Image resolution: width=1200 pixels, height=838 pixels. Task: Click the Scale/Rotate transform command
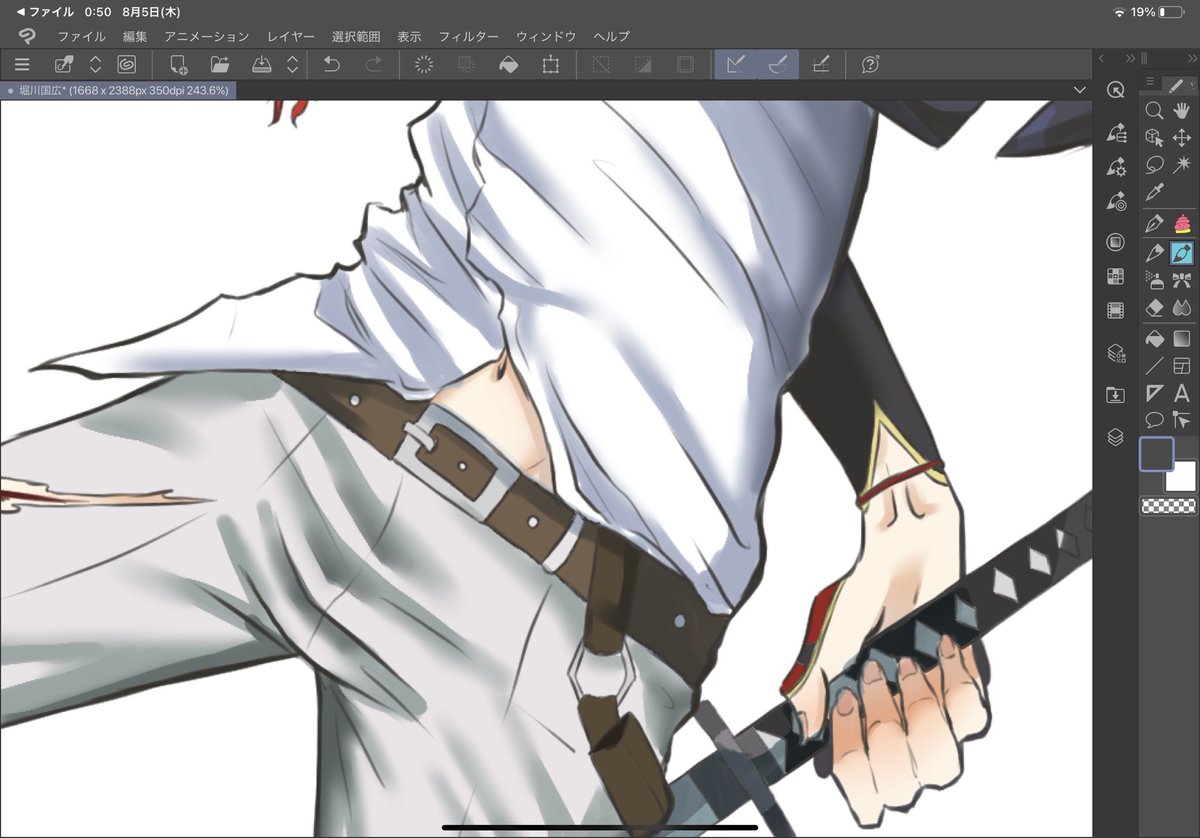550,64
